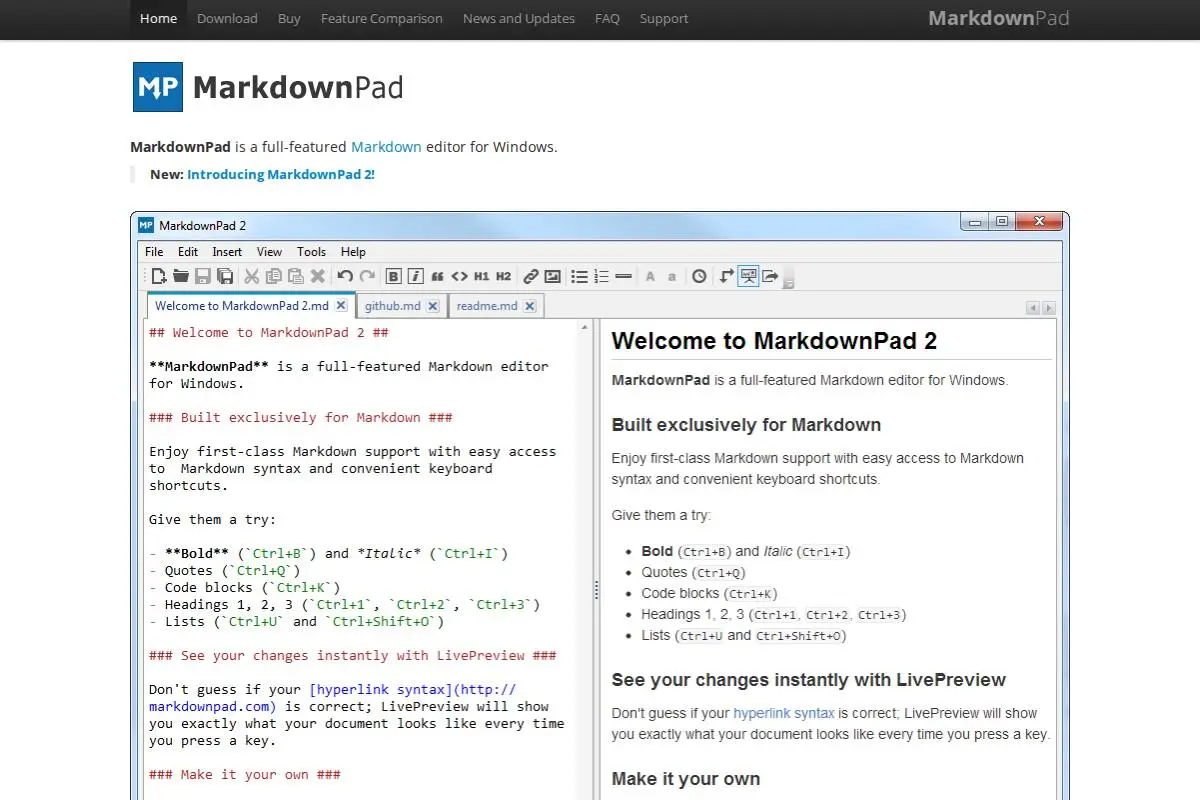Apply bold formatting with the B icon
This screenshot has height=800, width=1200.
[393, 276]
